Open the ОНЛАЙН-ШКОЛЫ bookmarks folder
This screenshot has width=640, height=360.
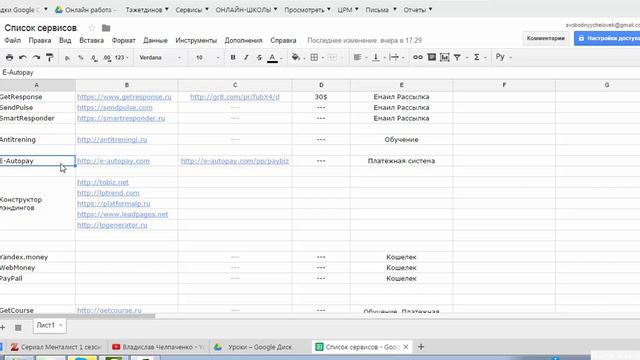246,9
